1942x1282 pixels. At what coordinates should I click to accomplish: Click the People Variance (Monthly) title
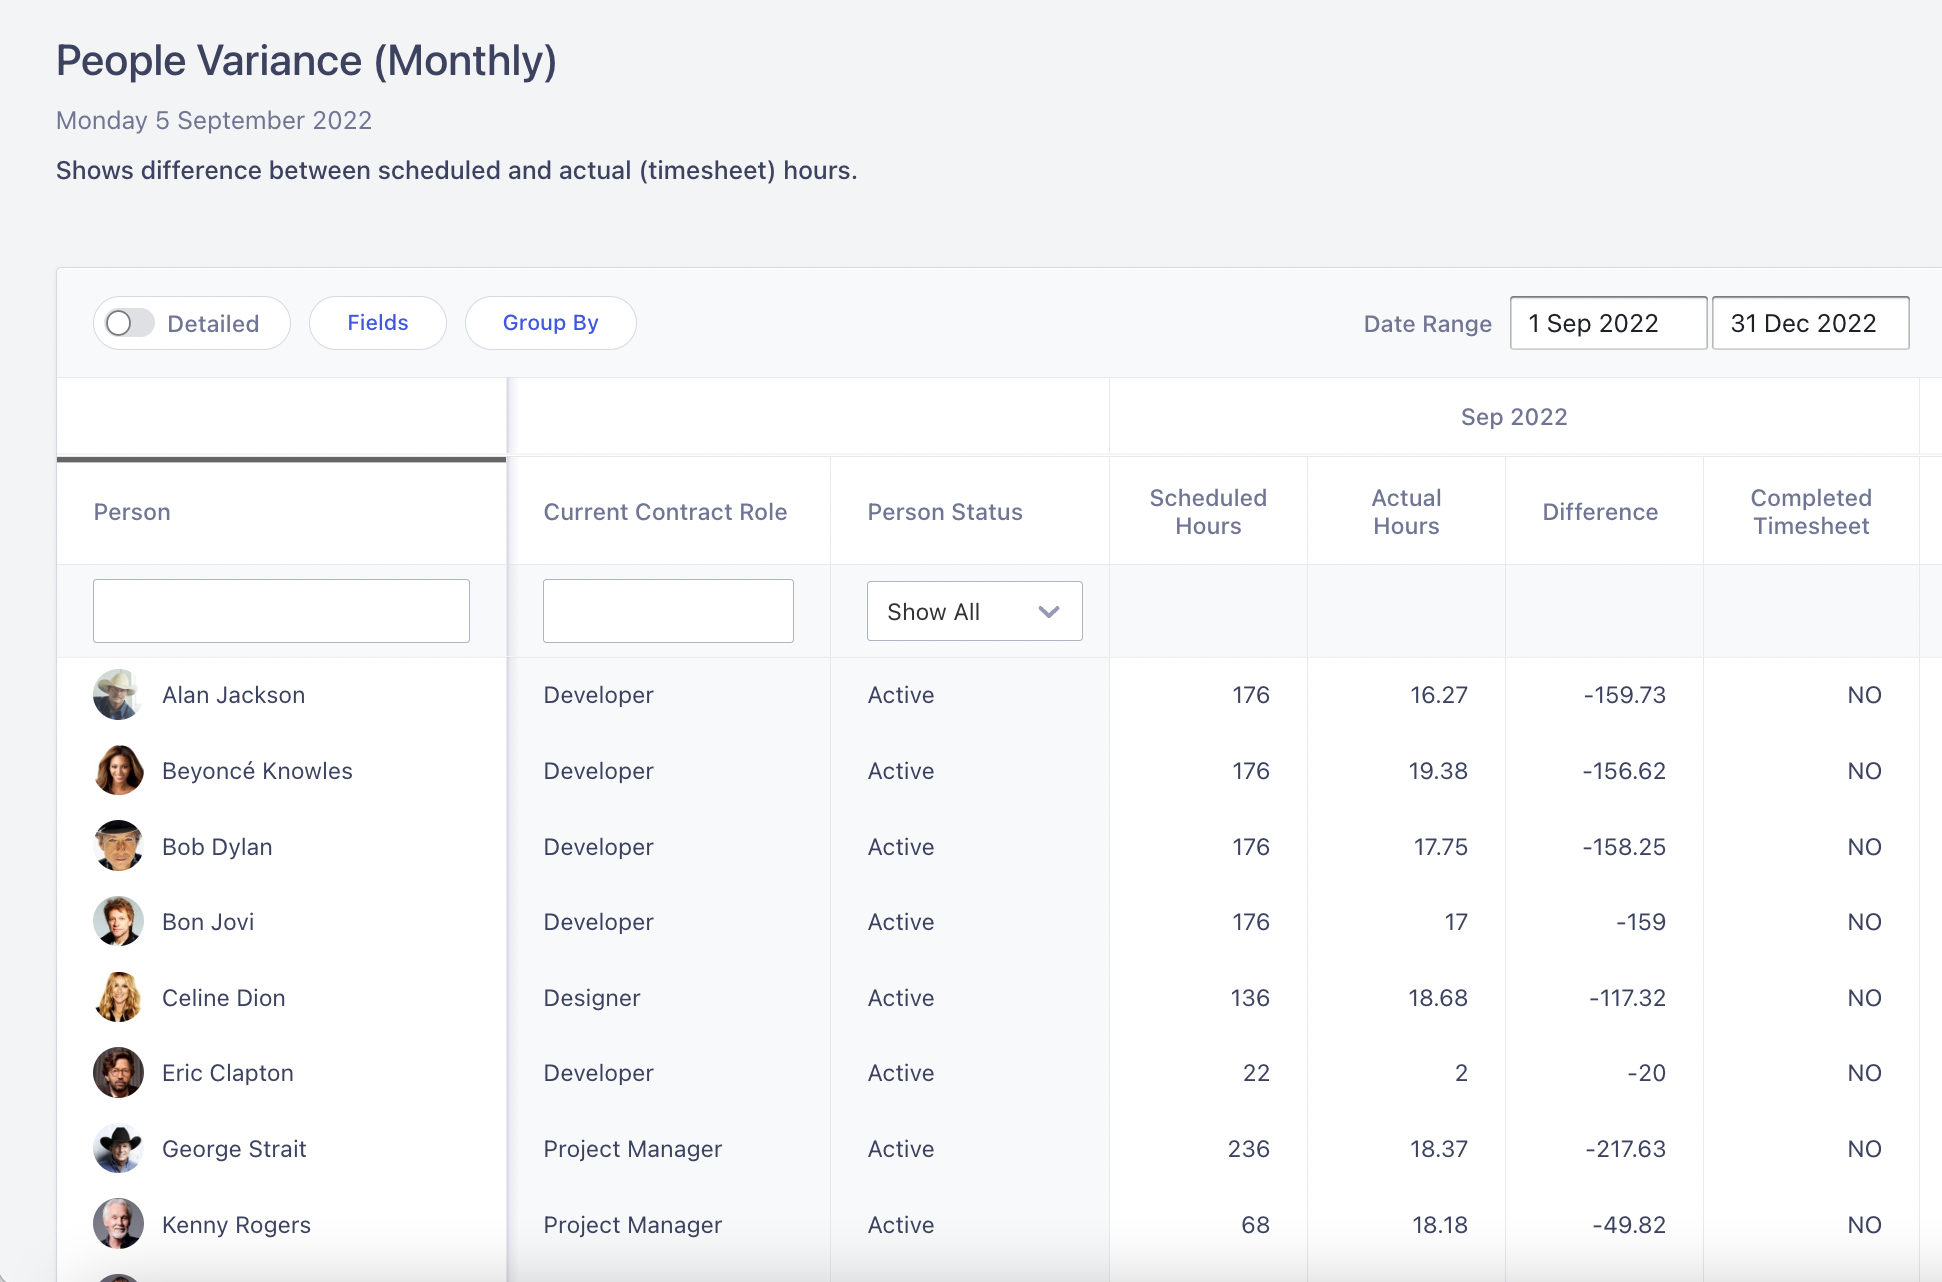point(306,60)
